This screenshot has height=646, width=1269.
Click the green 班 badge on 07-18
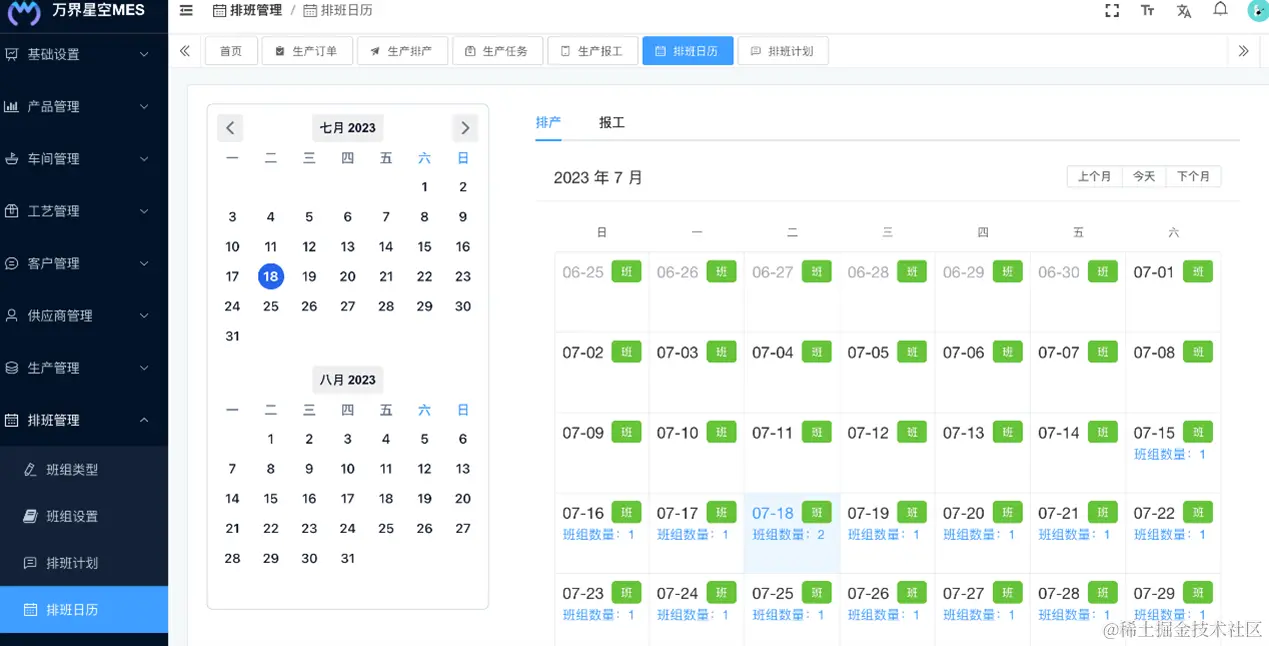(817, 512)
